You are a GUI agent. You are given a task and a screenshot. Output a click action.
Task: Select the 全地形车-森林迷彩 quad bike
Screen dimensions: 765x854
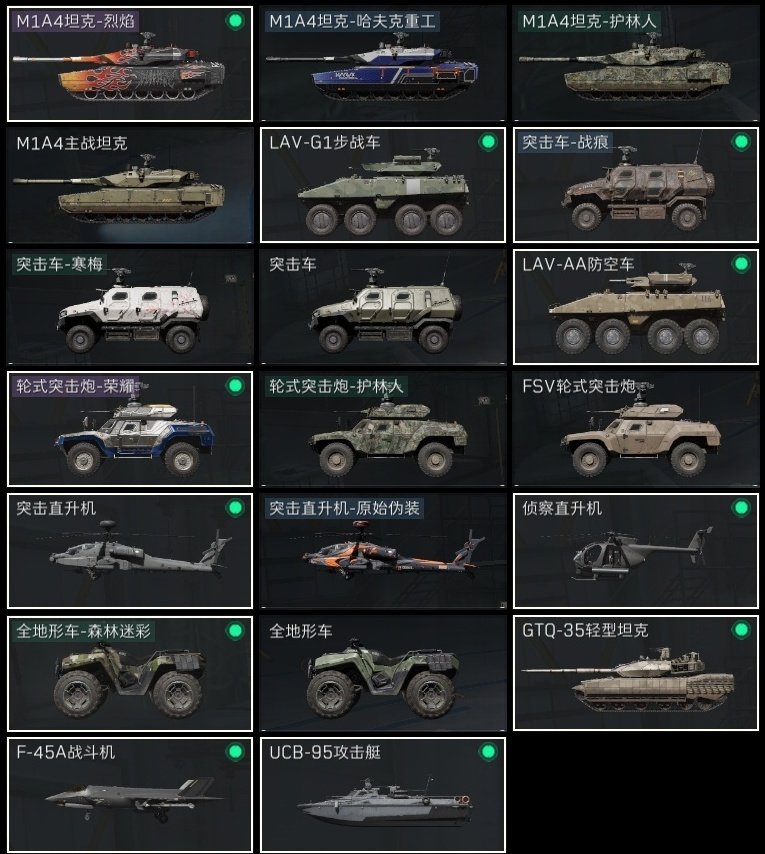click(x=130, y=673)
